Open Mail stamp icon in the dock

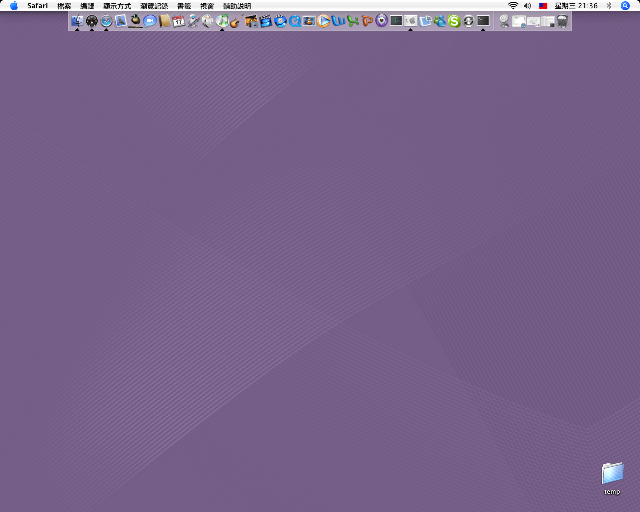(121, 21)
